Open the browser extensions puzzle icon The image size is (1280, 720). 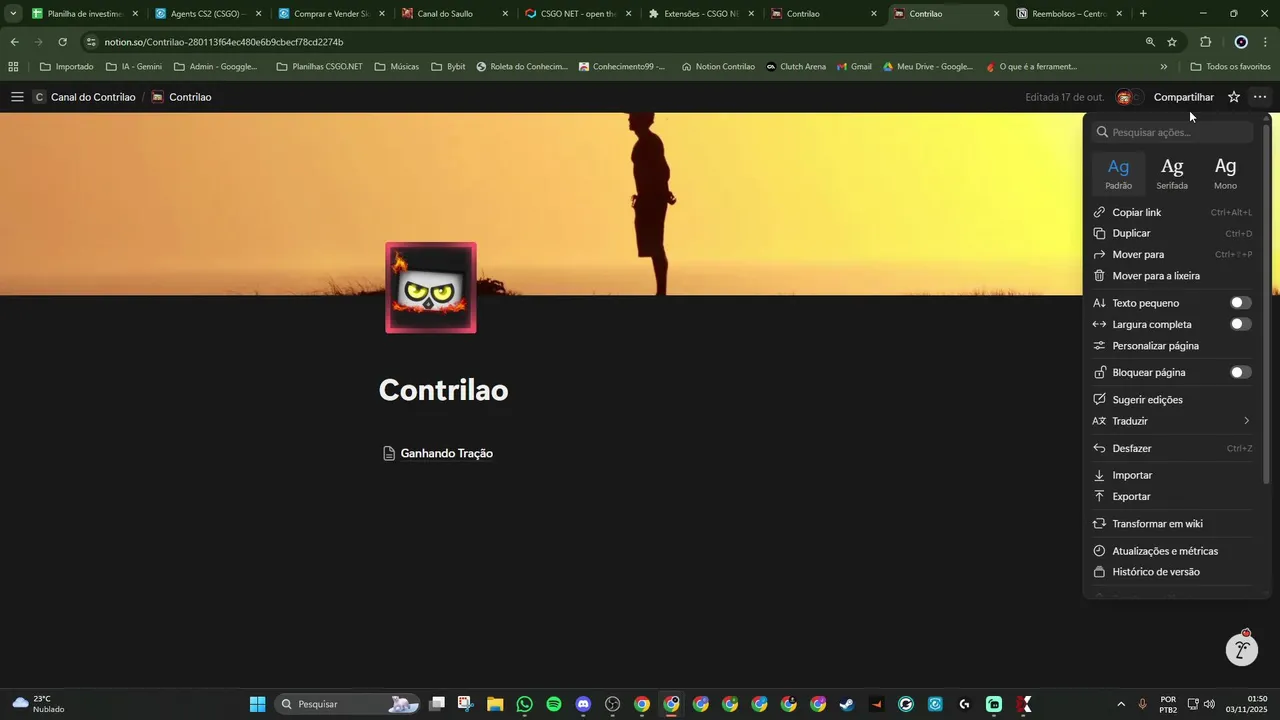[1205, 42]
